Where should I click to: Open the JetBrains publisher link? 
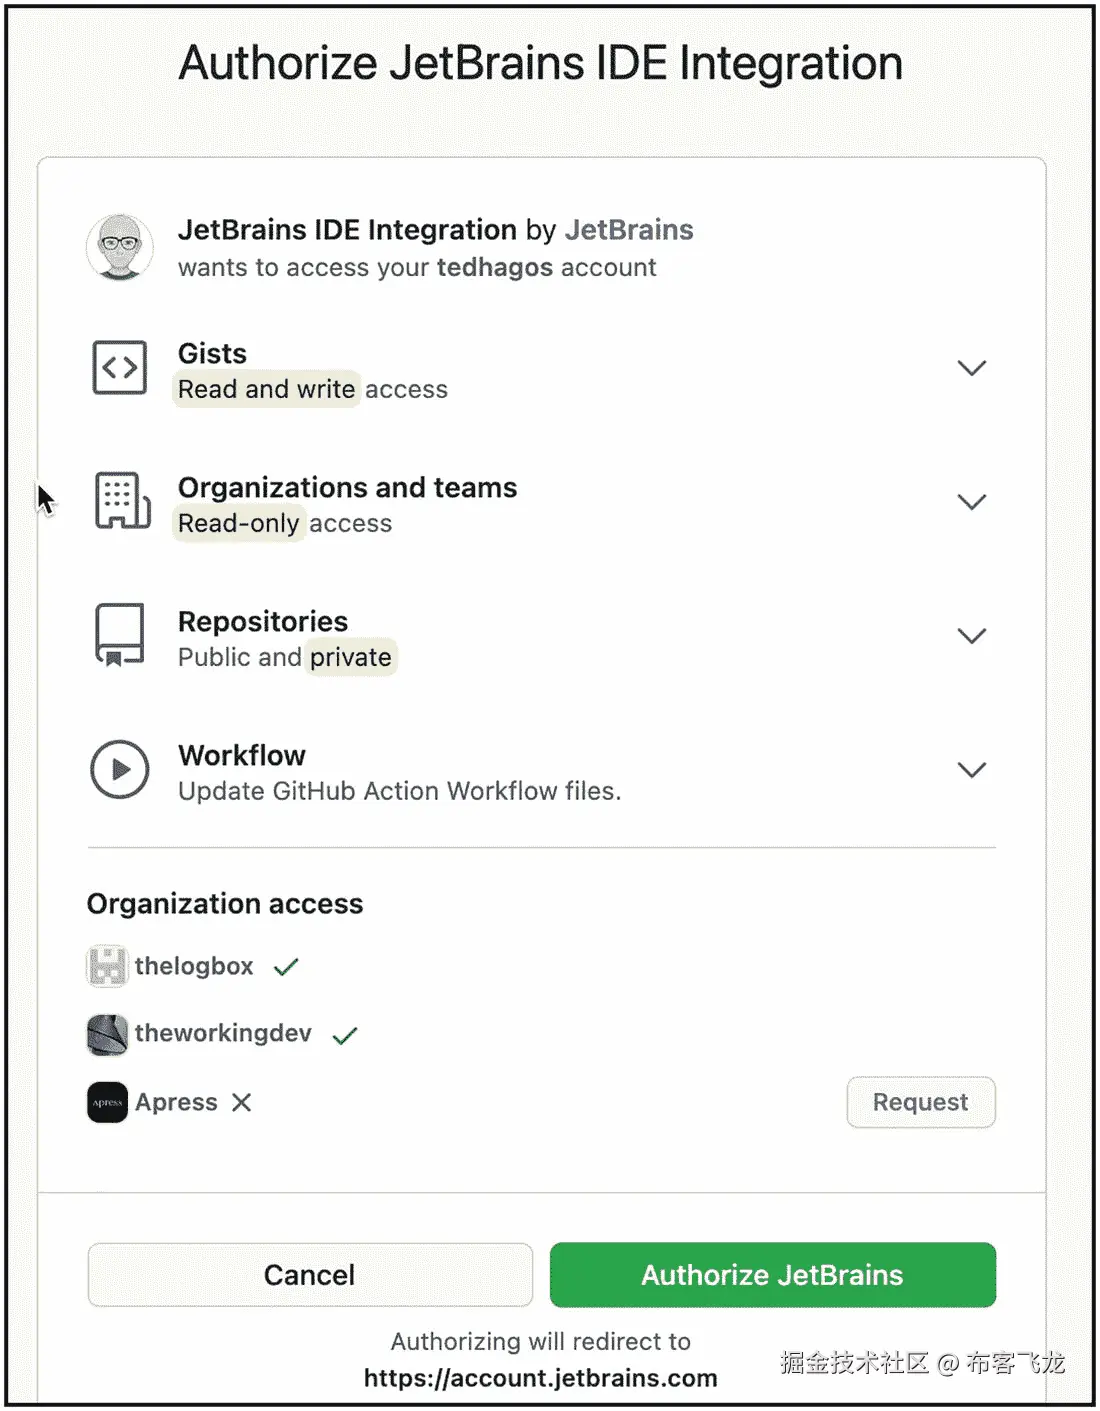629,230
